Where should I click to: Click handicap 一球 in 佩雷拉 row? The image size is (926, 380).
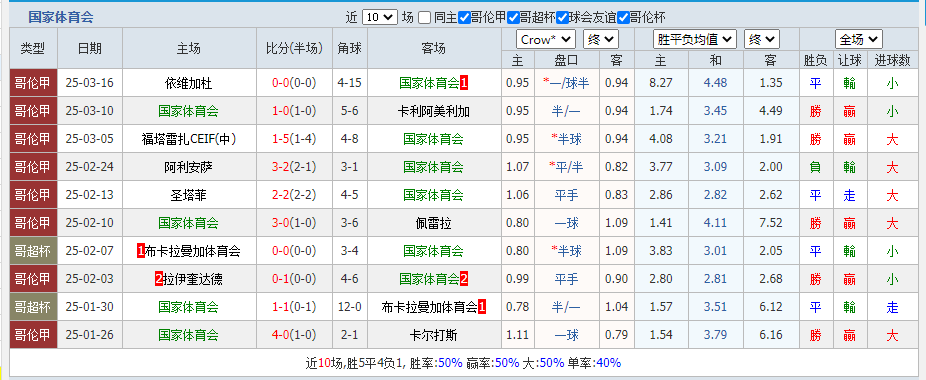click(x=566, y=223)
